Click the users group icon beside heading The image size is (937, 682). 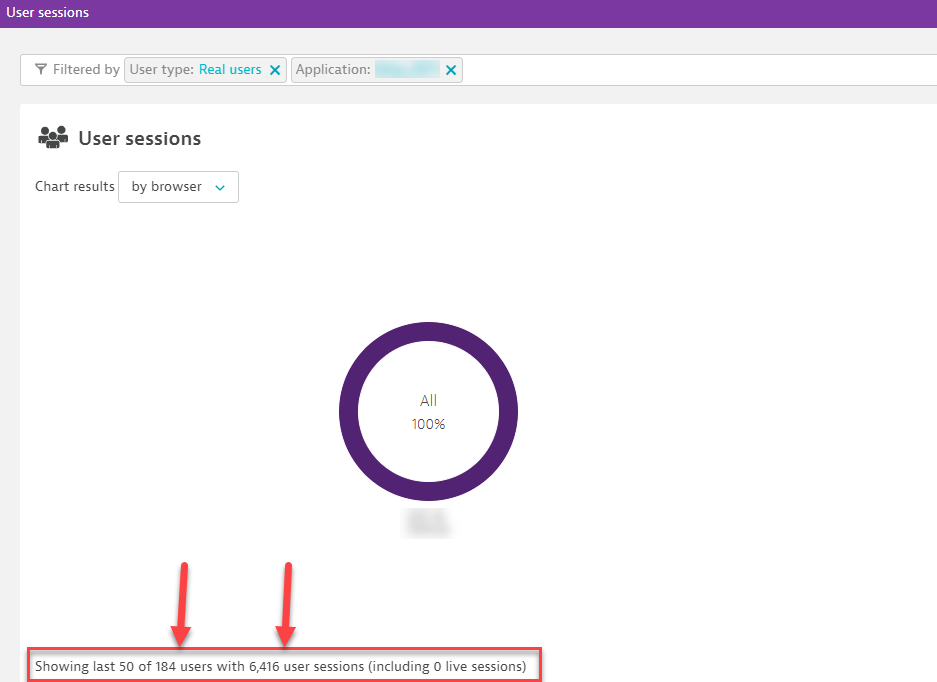pos(53,138)
